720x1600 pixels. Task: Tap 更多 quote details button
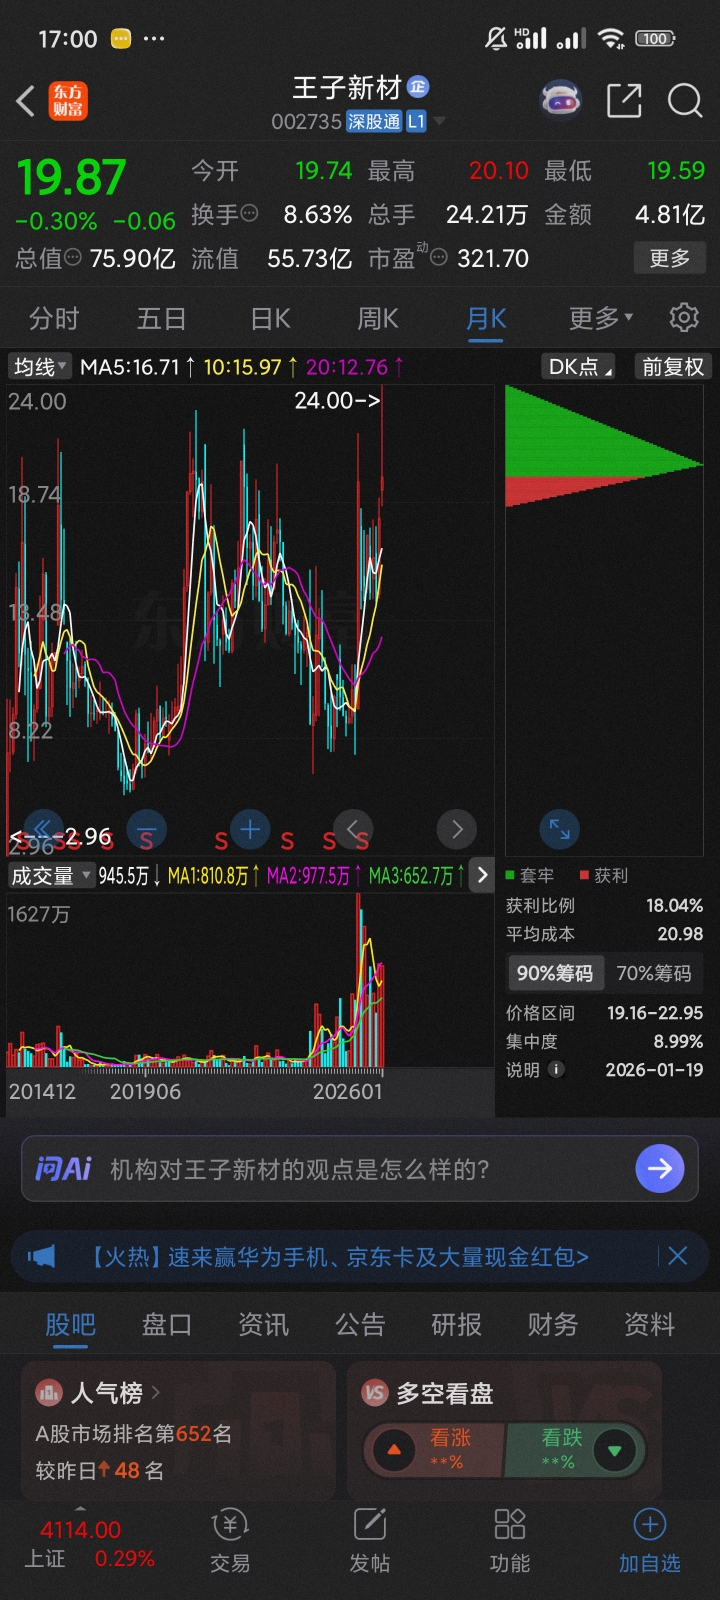[670, 258]
